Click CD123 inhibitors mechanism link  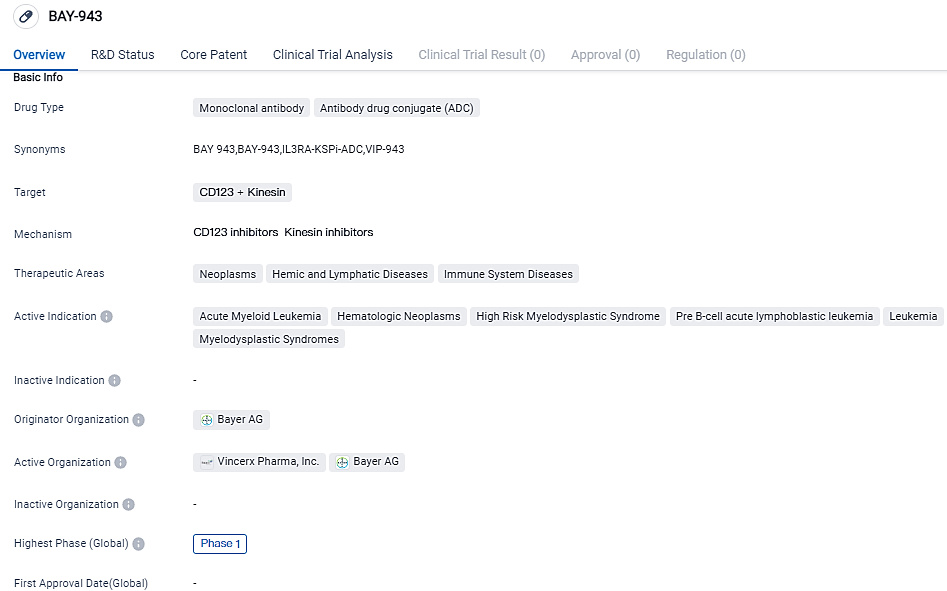coord(236,232)
